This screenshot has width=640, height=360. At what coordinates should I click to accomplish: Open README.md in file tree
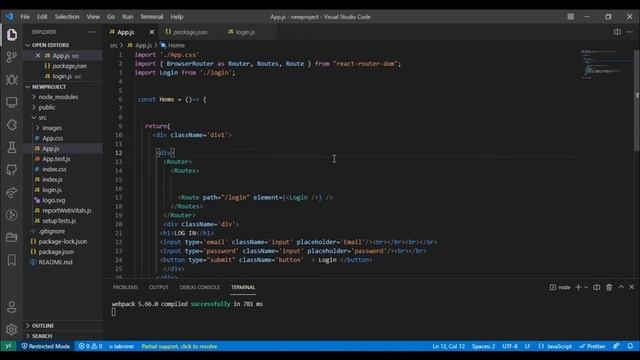(55, 262)
